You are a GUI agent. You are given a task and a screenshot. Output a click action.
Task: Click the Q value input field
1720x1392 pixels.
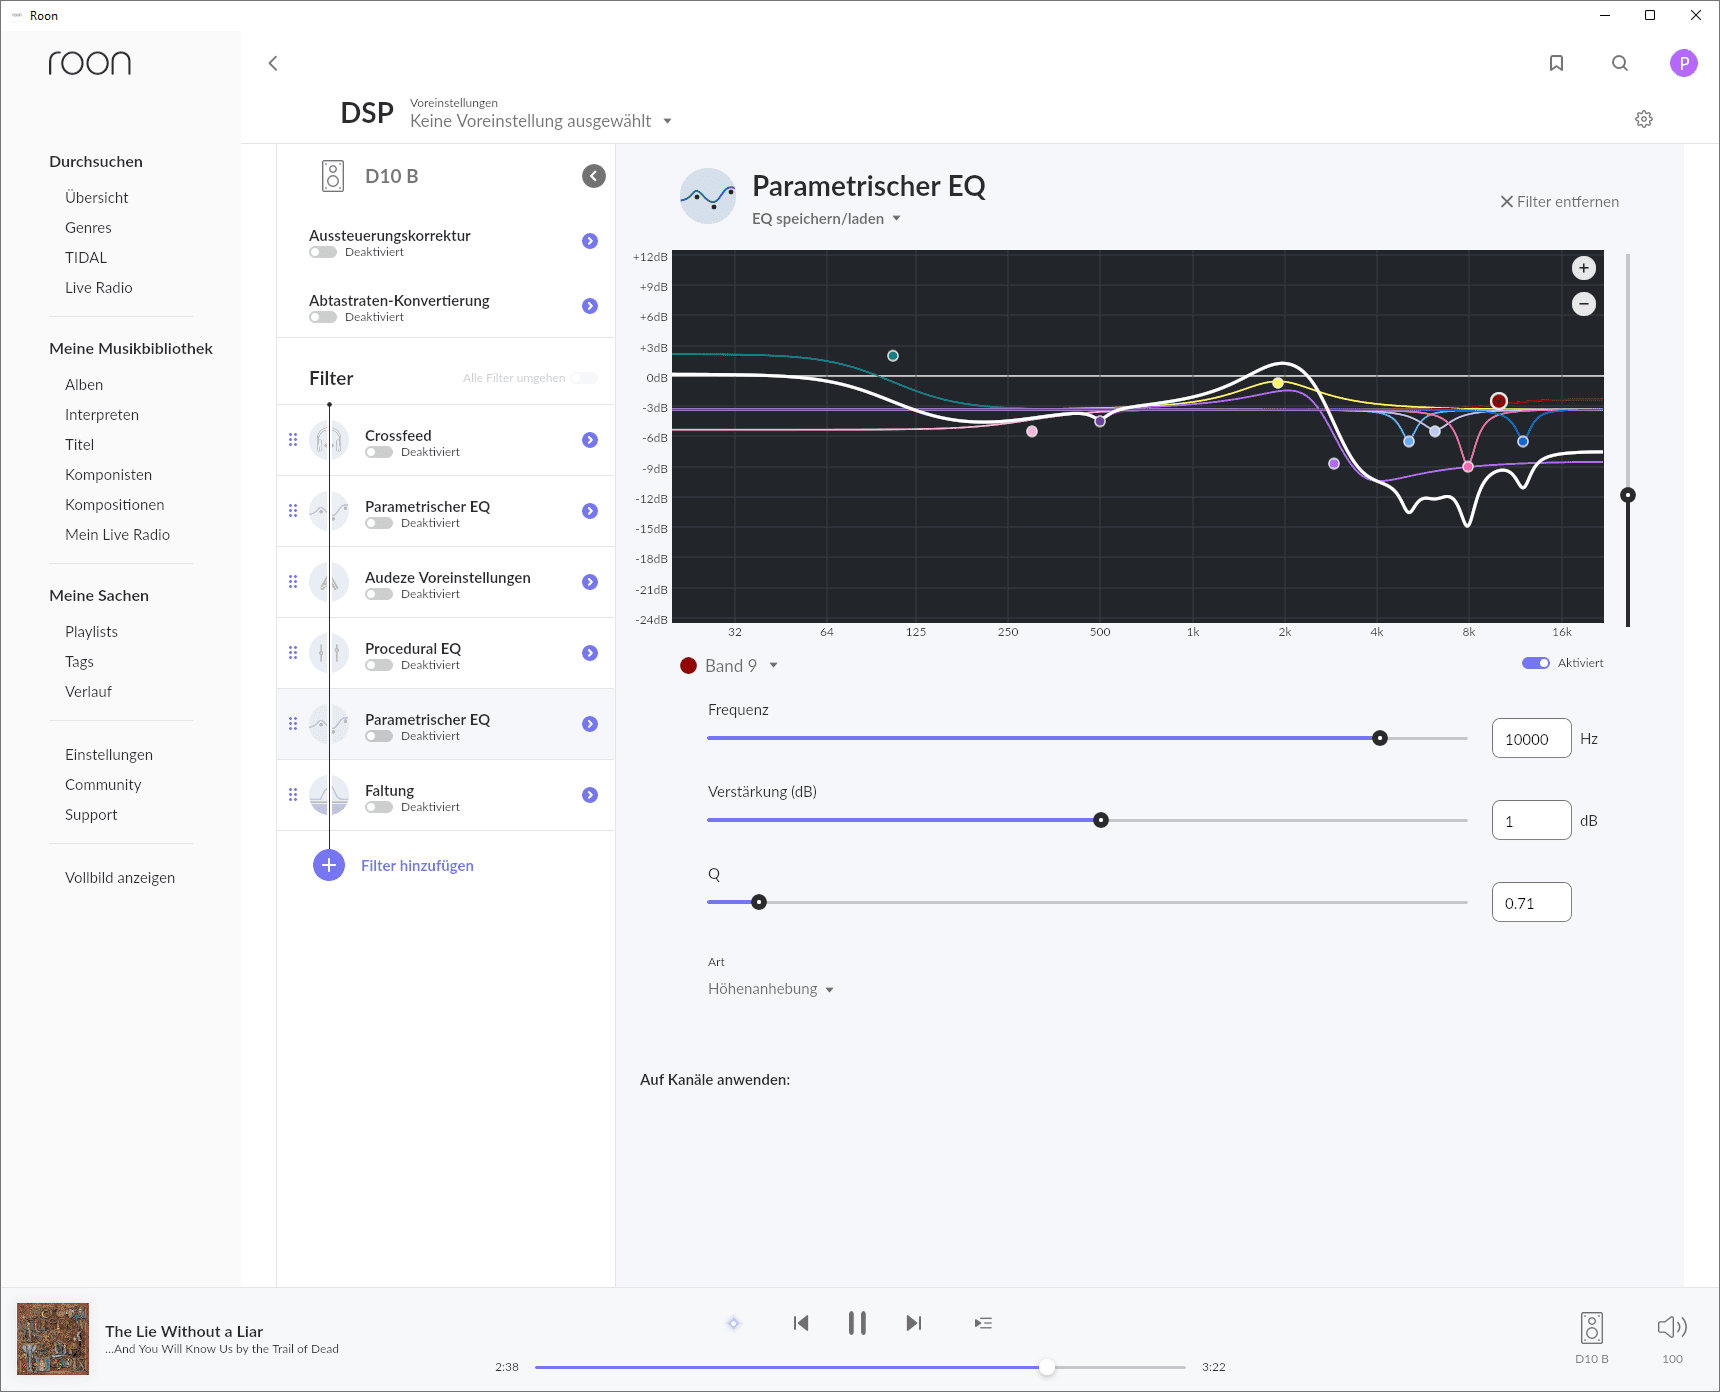point(1531,903)
